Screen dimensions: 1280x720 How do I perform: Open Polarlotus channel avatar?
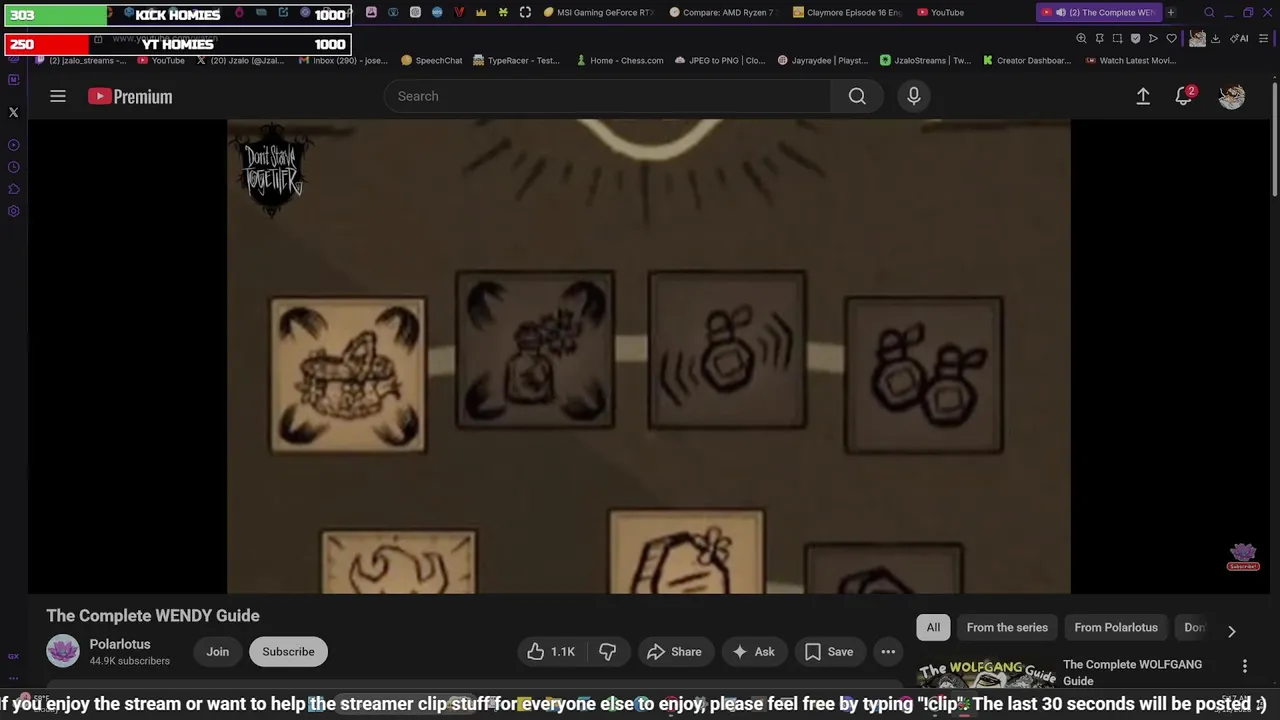coord(63,651)
